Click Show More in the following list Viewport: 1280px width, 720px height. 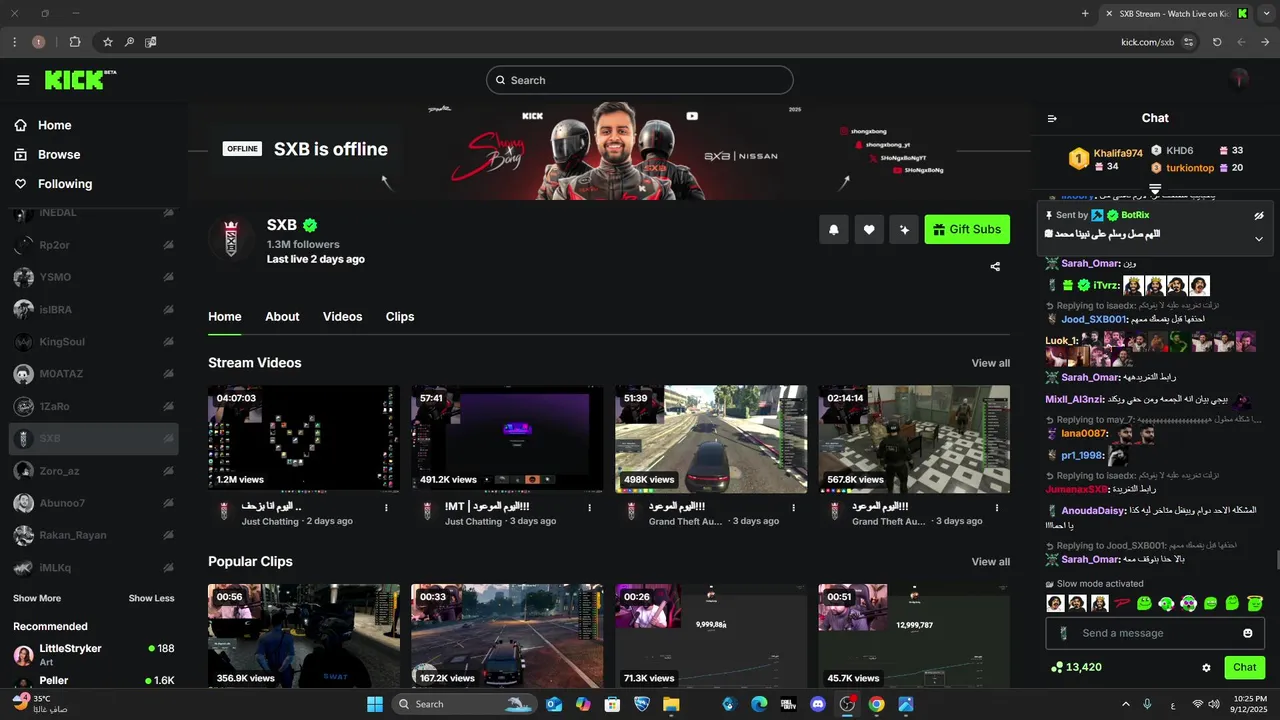37,598
